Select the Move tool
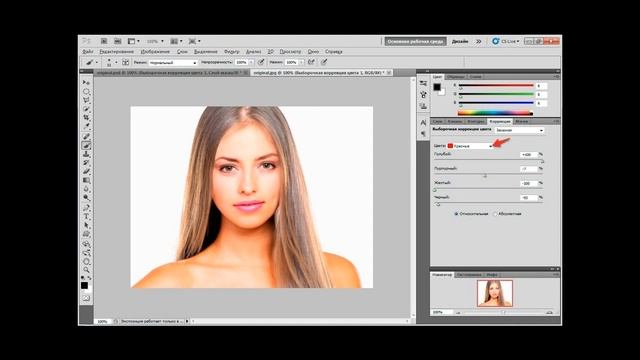This screenshot has height=360, width=640. (86, 83)
